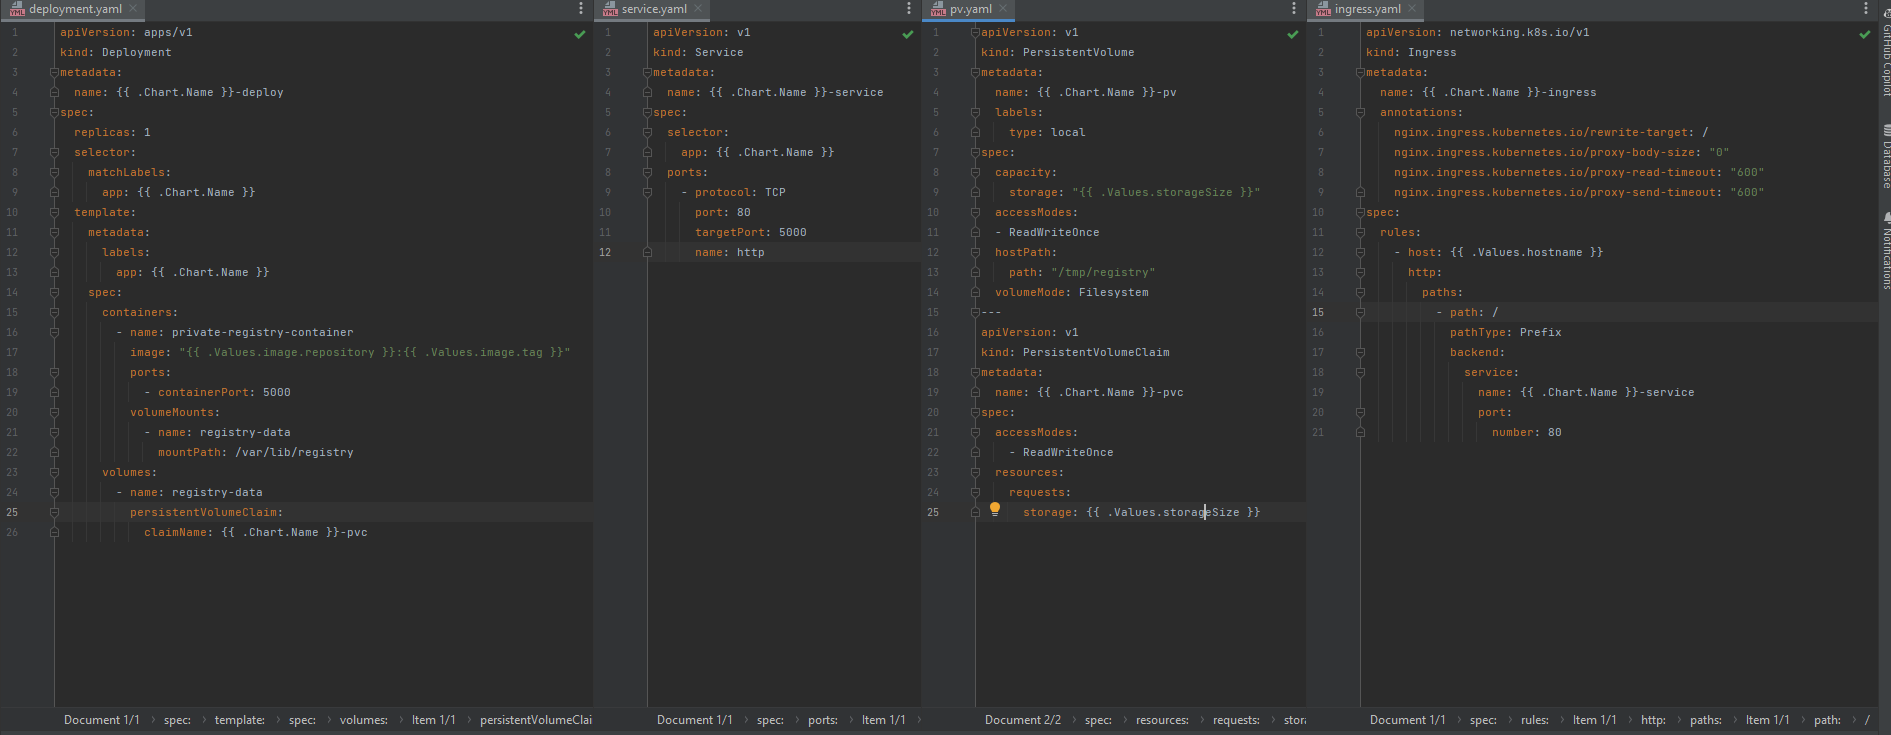Select the deployment.yaml tab

click(x=74, y=9)
